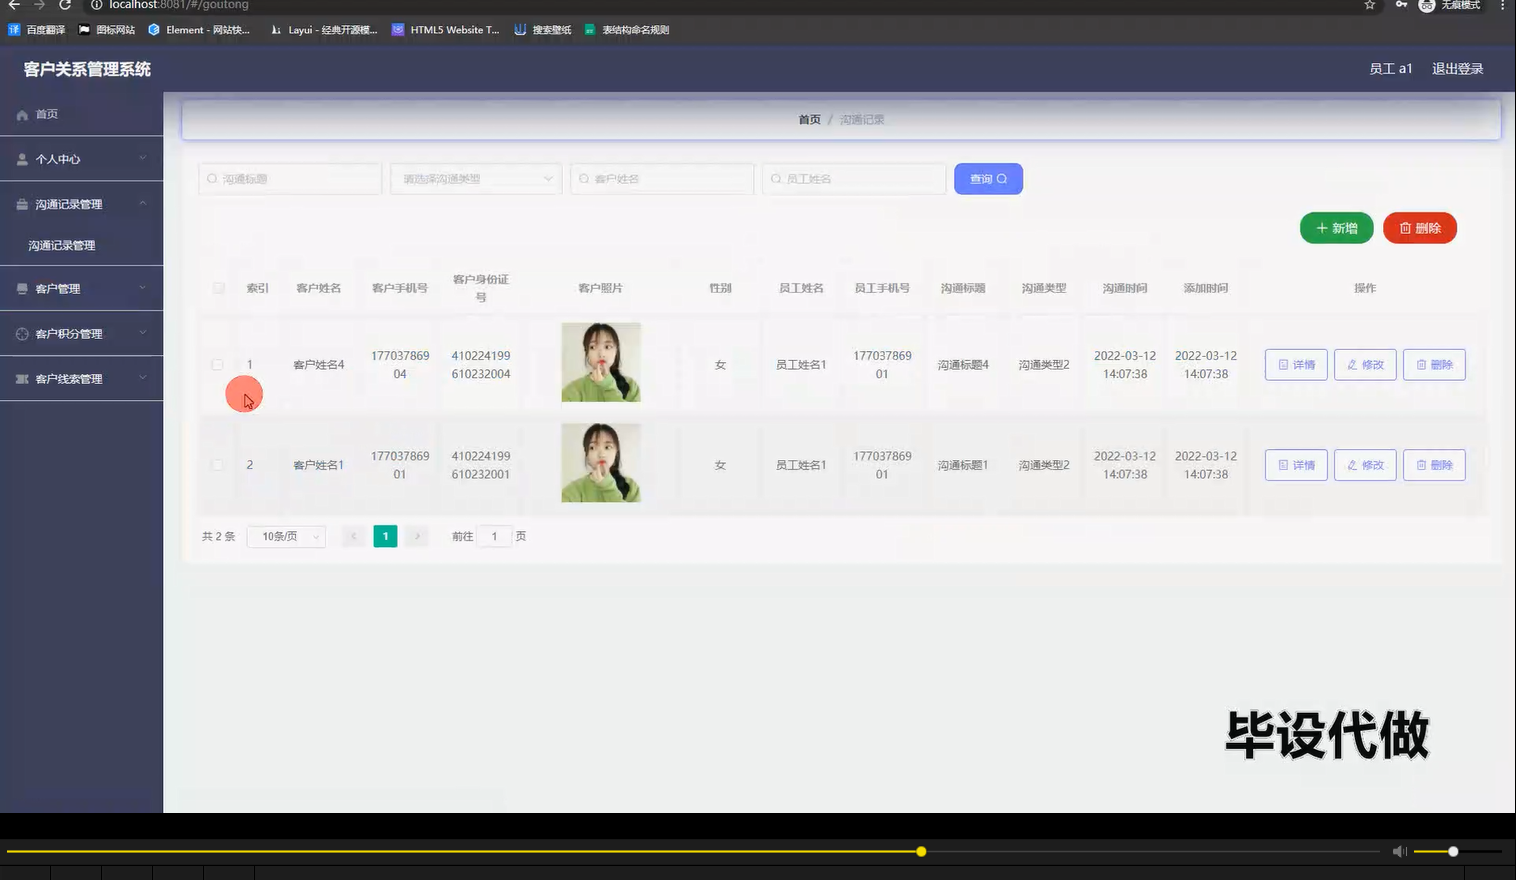Check the row for 客户姓名4

(217, 365)
